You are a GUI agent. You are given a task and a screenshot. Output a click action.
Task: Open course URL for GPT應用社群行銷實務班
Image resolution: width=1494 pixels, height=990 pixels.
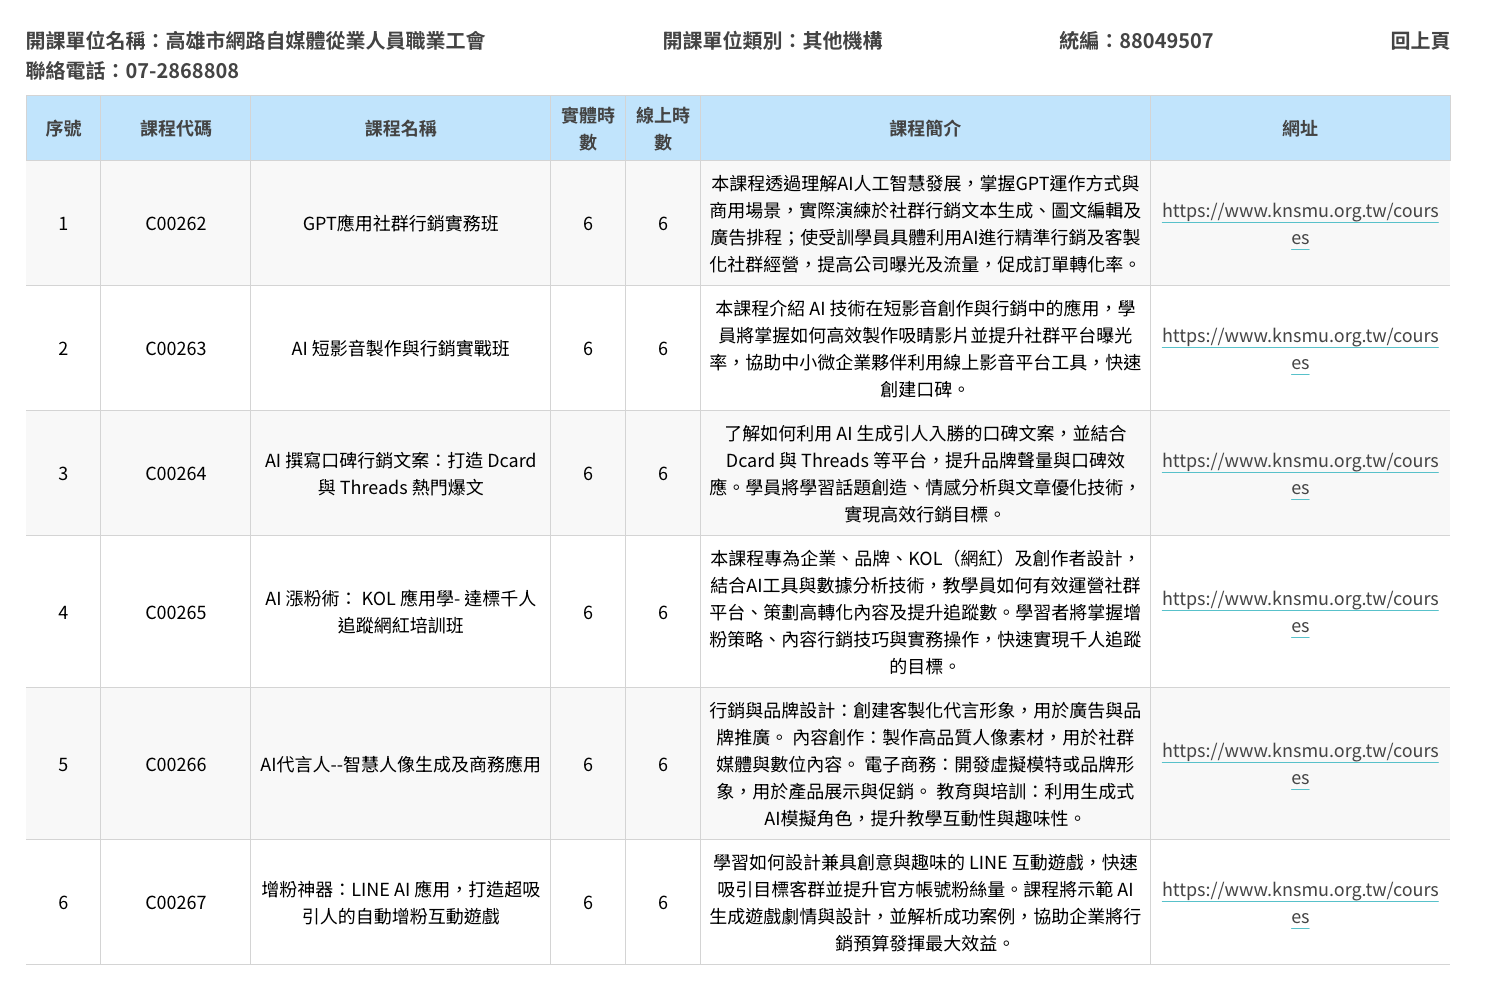[1299, 212]
